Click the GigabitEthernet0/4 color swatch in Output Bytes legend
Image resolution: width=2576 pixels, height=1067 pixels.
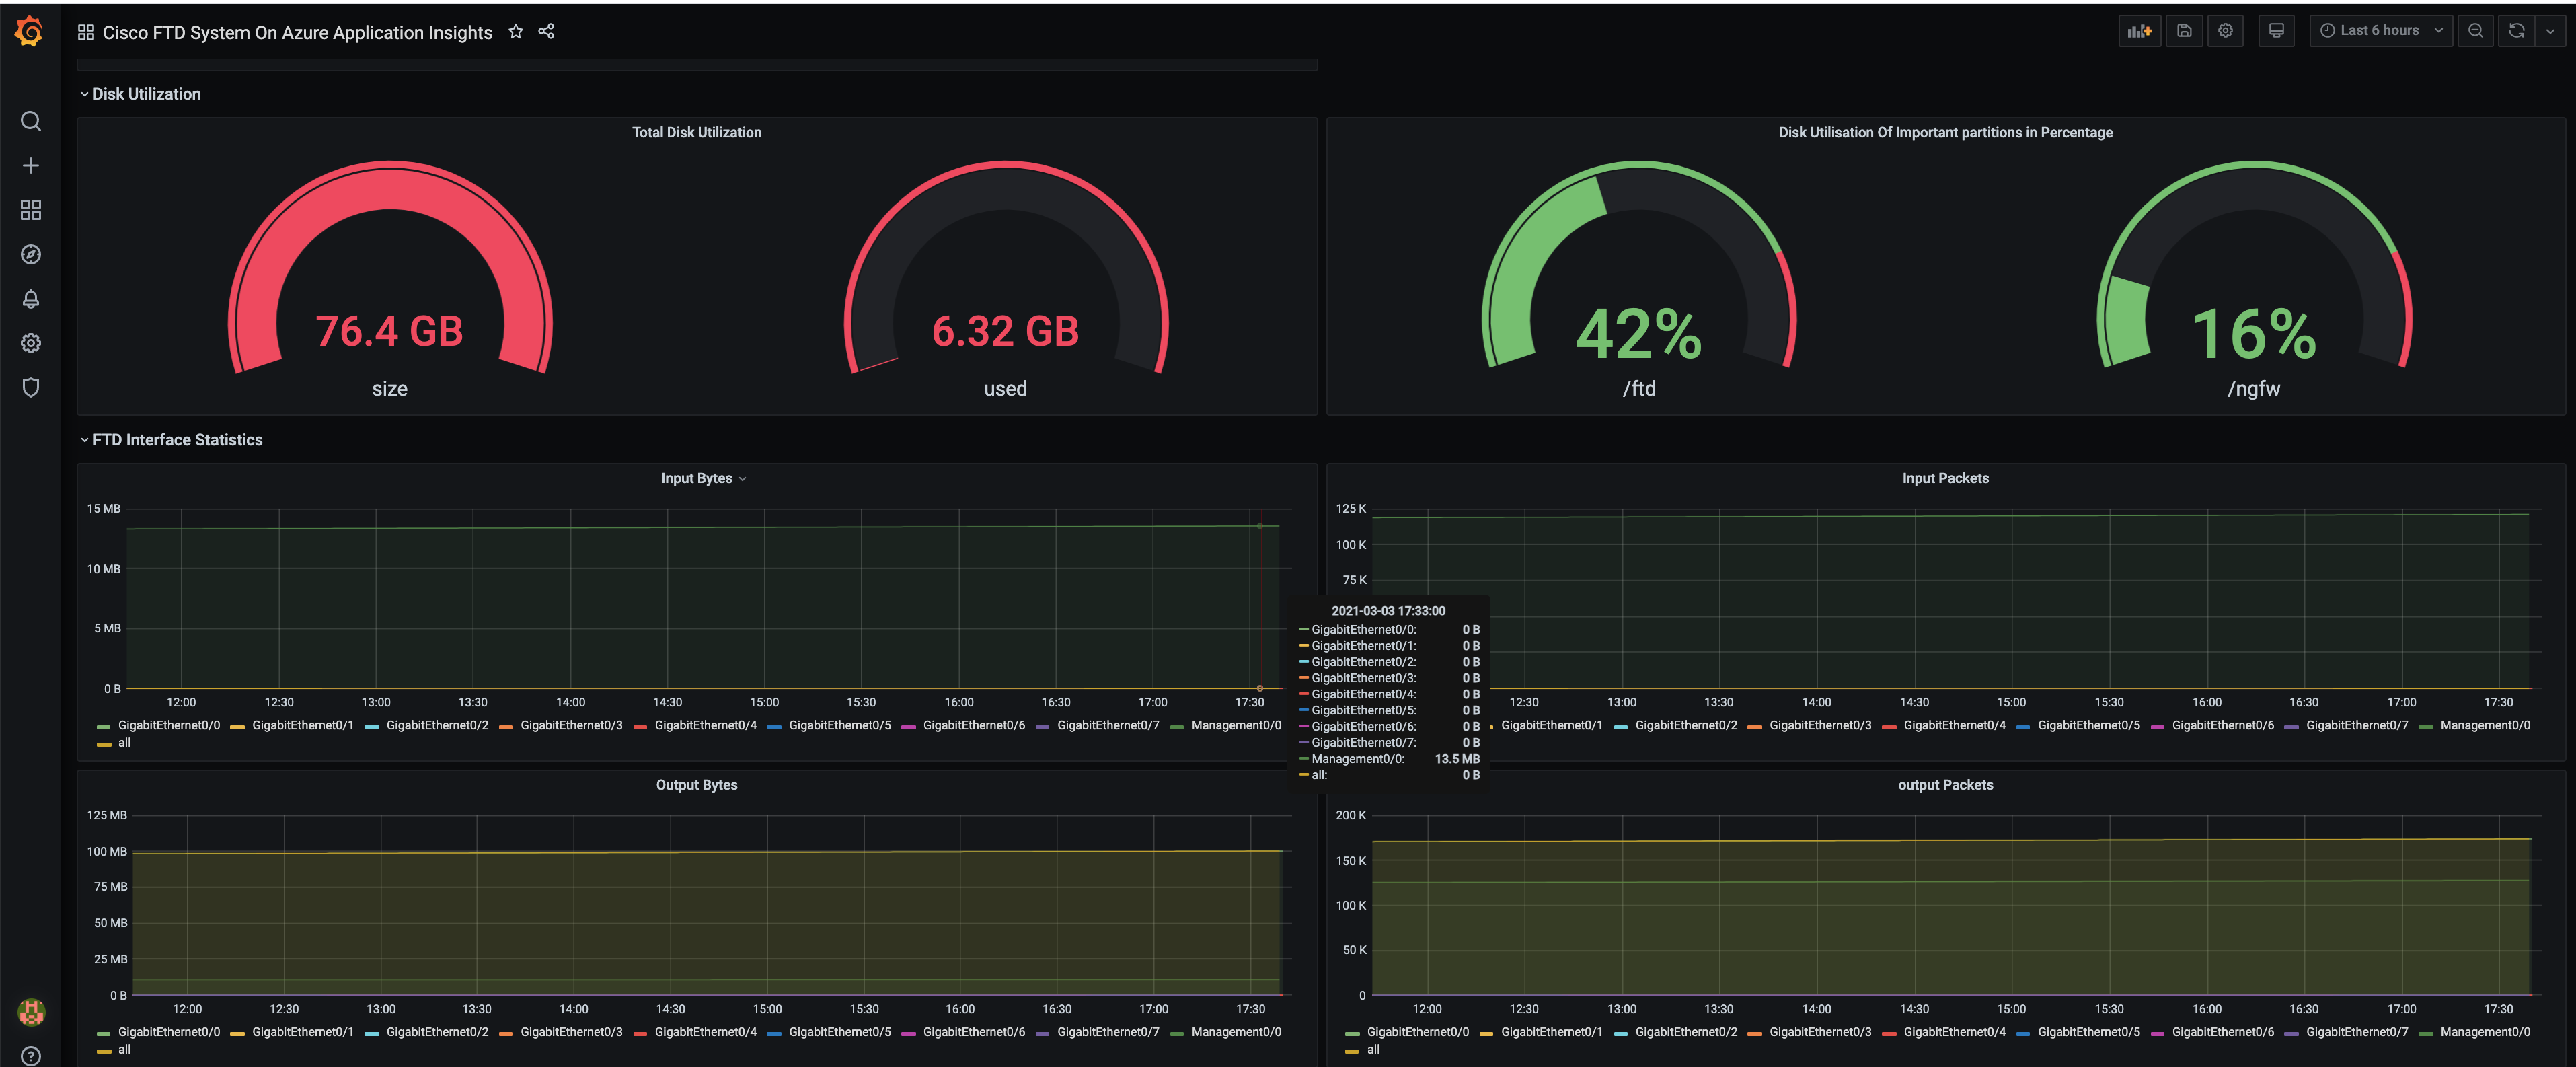point(640,1033)
